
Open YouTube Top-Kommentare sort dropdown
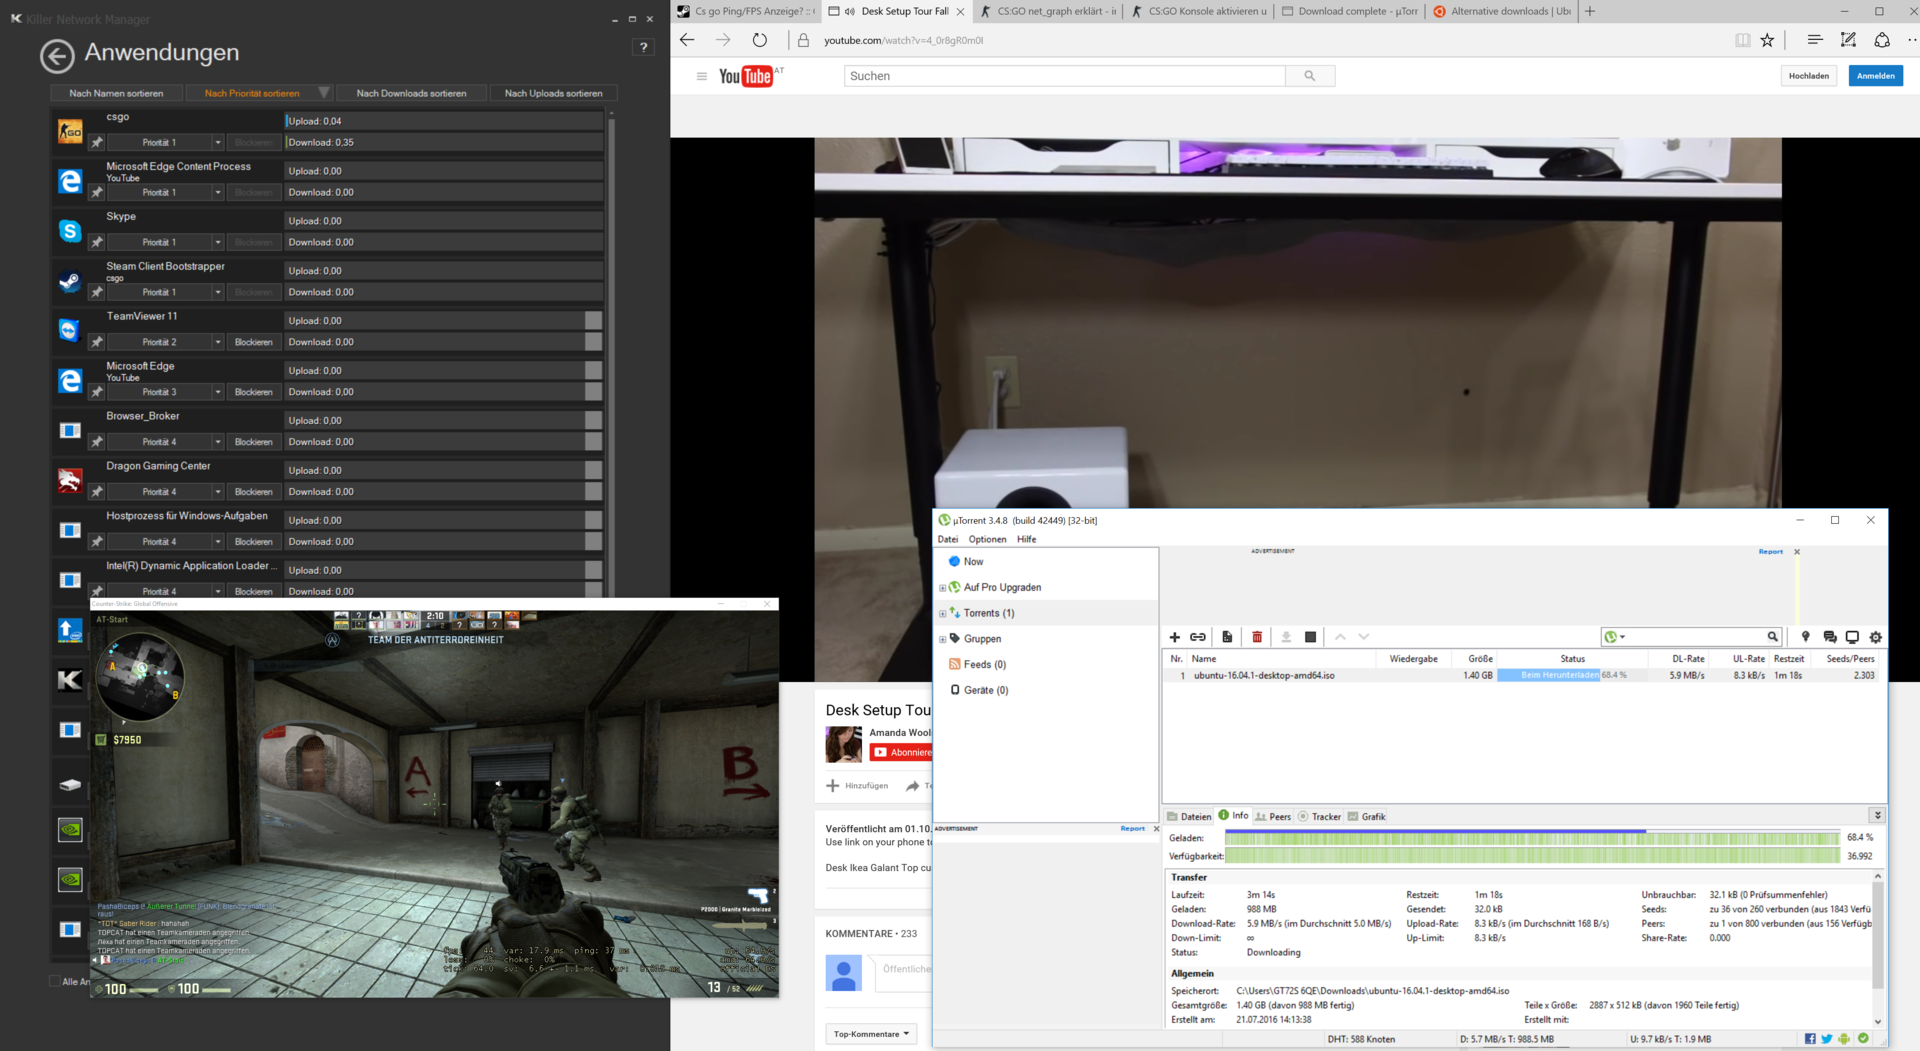point(871,1034)
